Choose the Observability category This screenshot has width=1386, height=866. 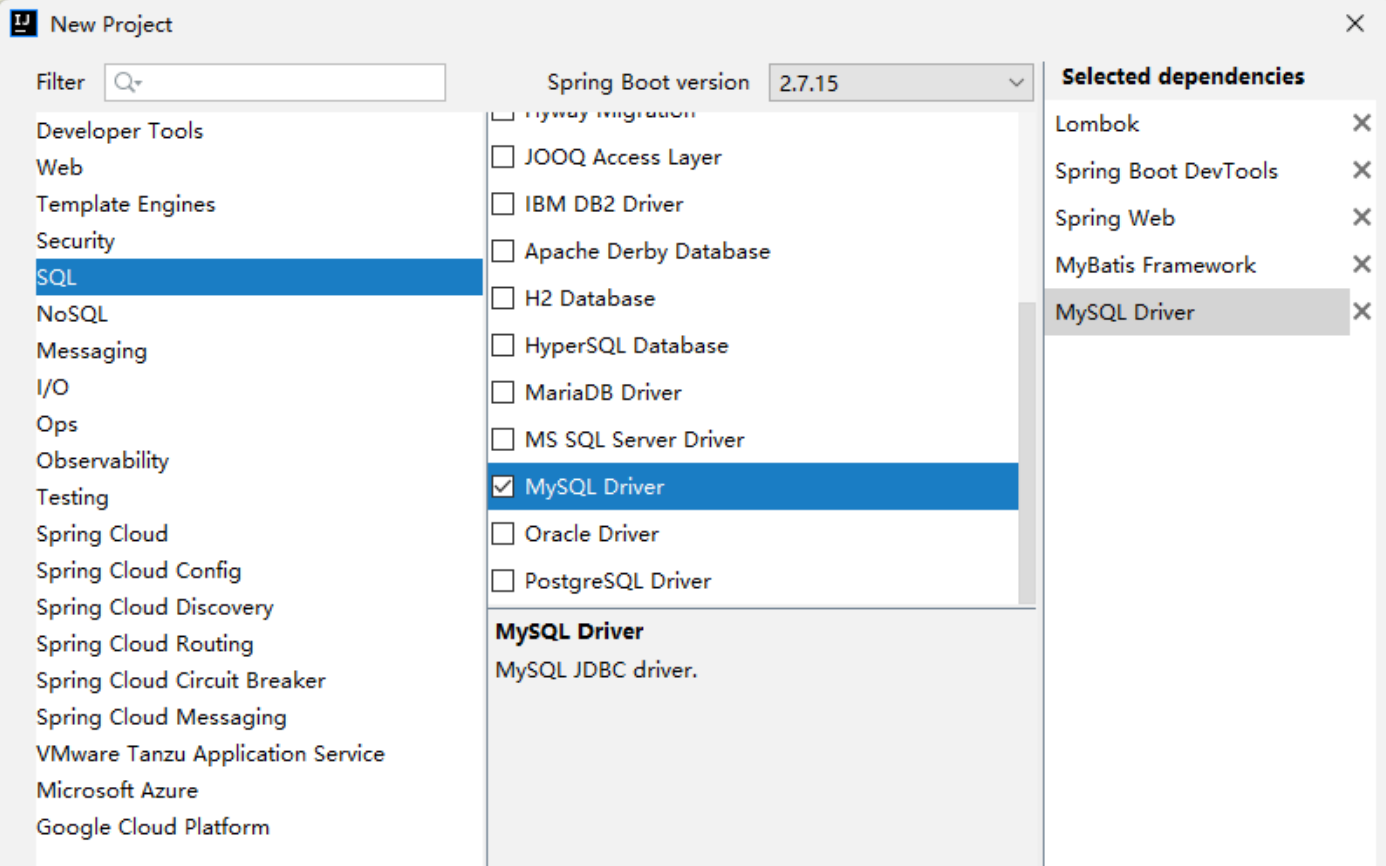point(259,461)
